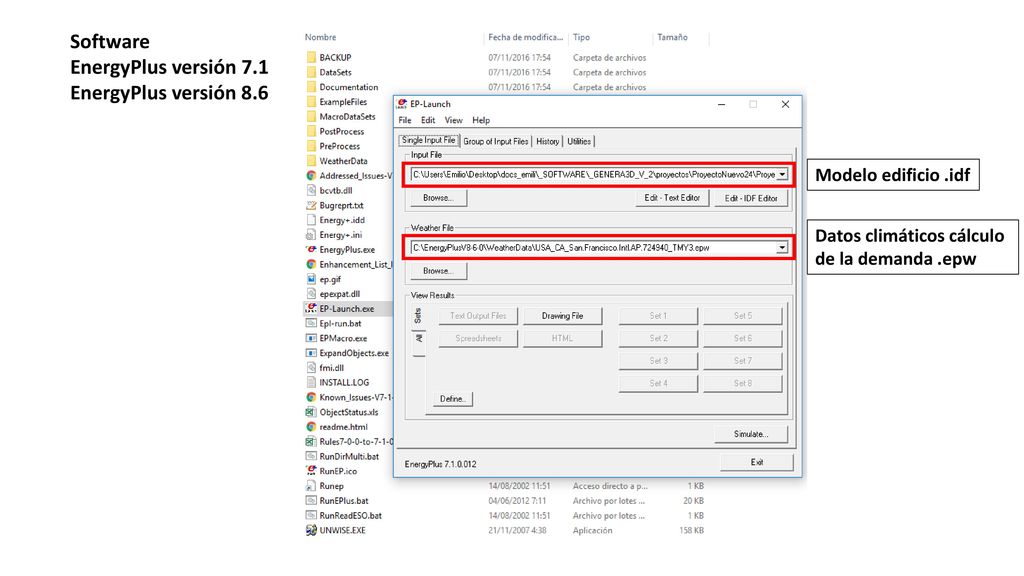The image size is (1024, 576).
Task: Expand the Weather File path dropdown
Action: 782,248
